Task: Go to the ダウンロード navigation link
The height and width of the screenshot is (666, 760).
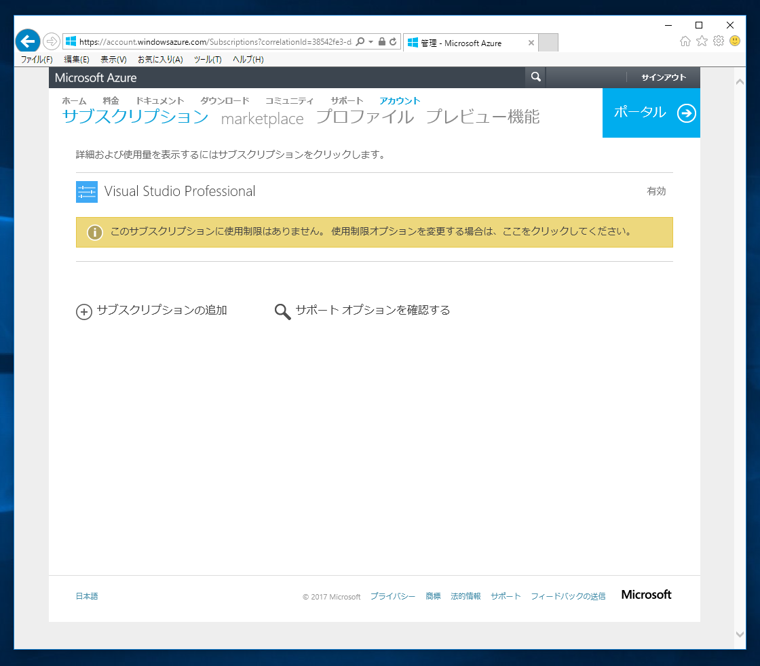Action: (224, 101)
